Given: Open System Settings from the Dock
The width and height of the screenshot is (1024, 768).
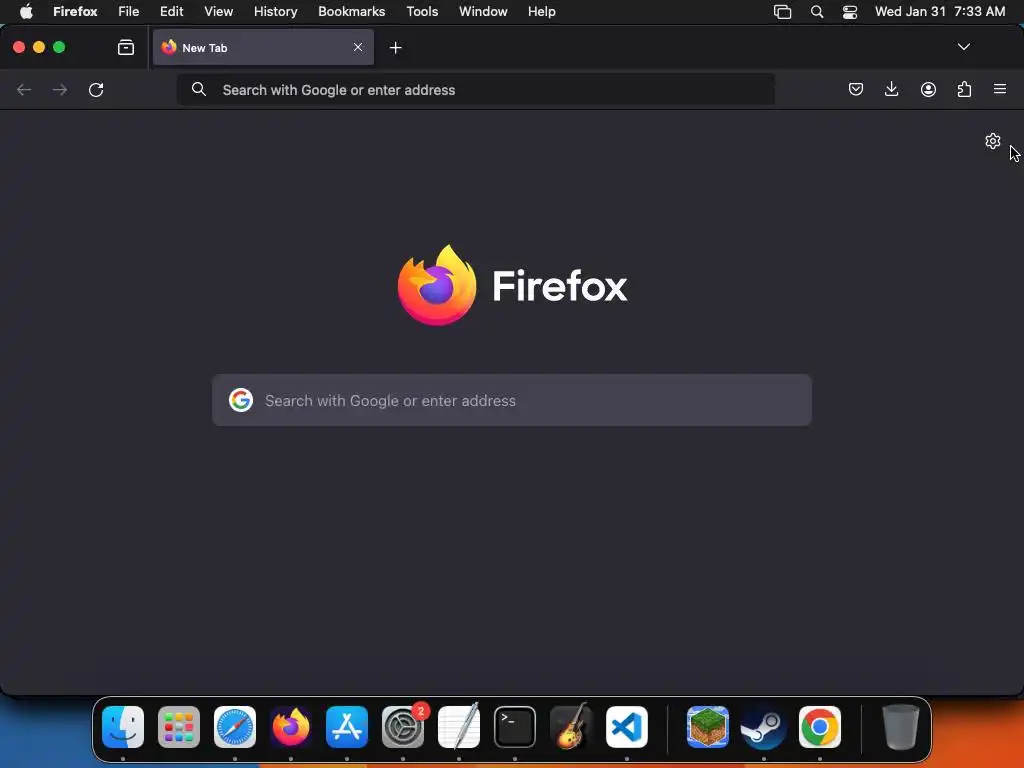Looking at the screenshot, I should tap(403, 727).
